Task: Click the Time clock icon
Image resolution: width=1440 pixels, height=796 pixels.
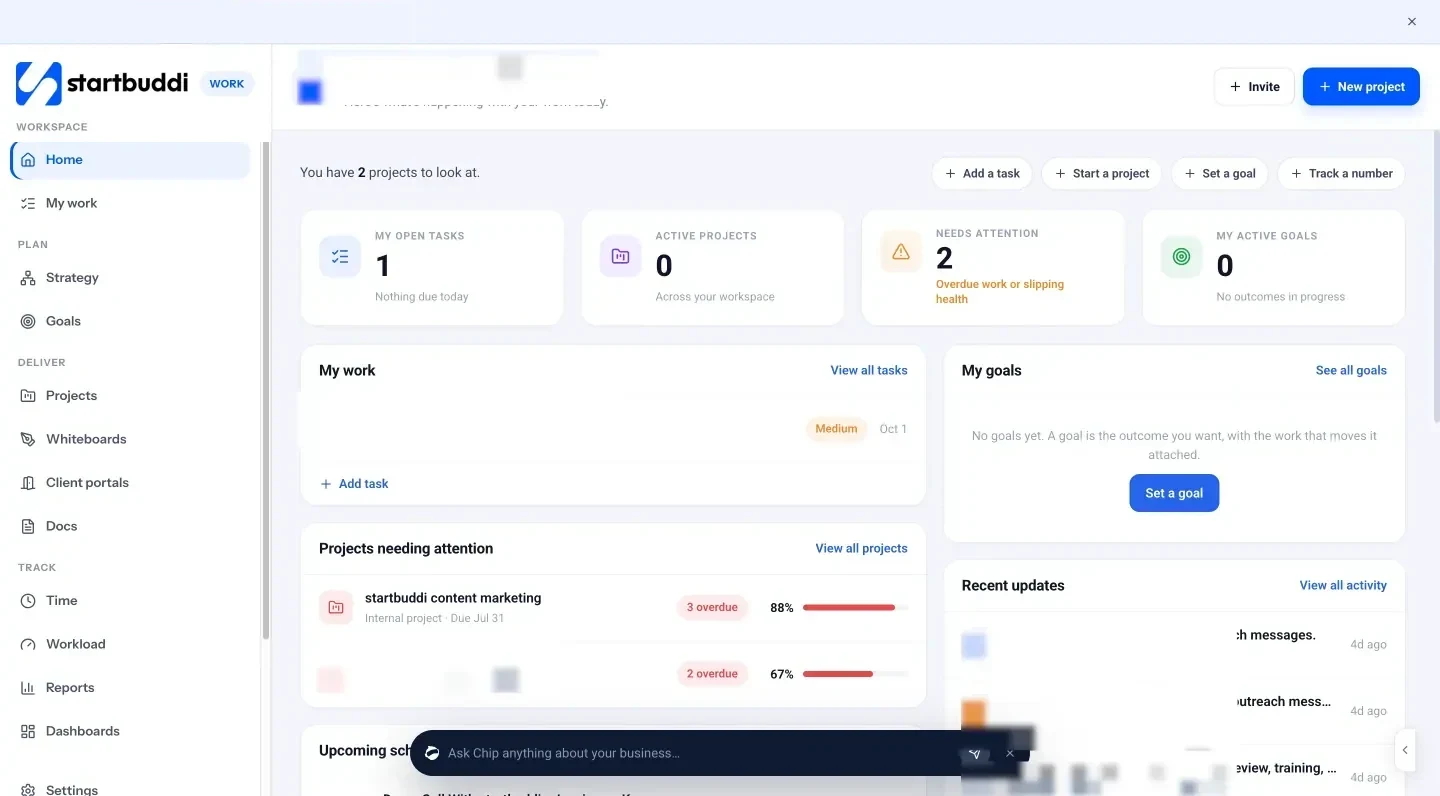Action: point(28,601)
